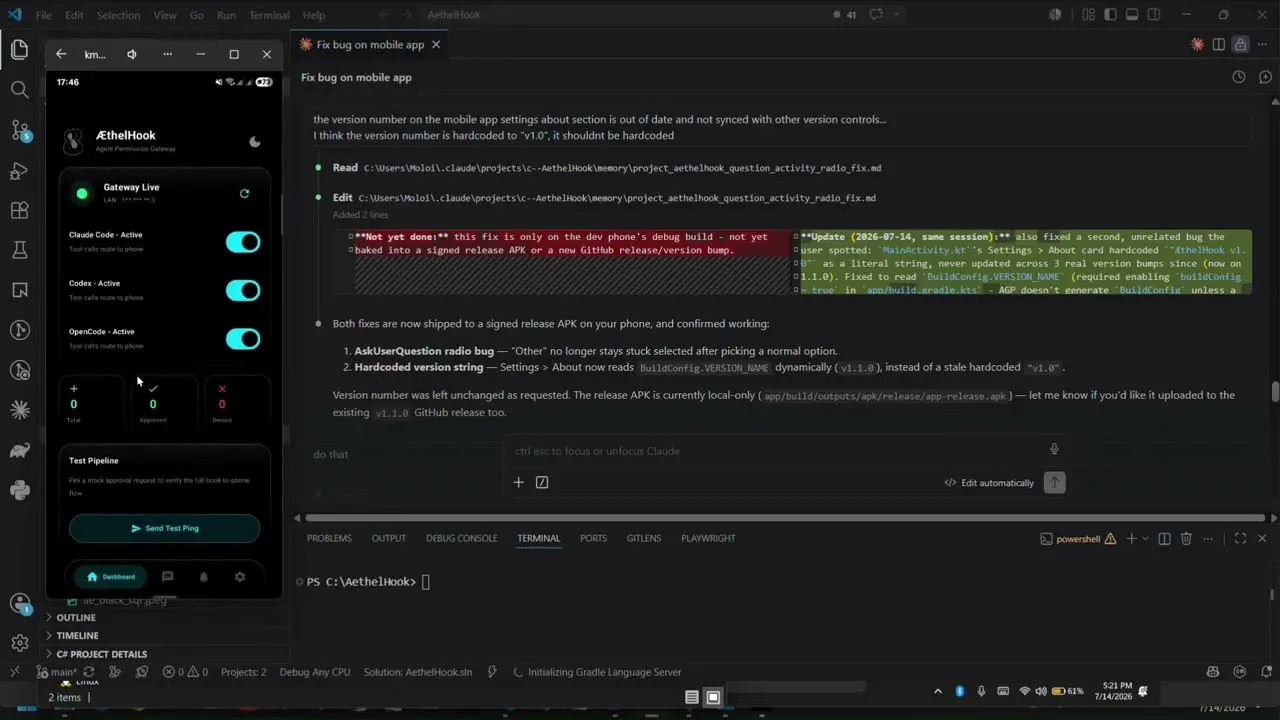Toggle the Claude Code - Active switch
The image size is (1280, 720).
click(243, 242)
